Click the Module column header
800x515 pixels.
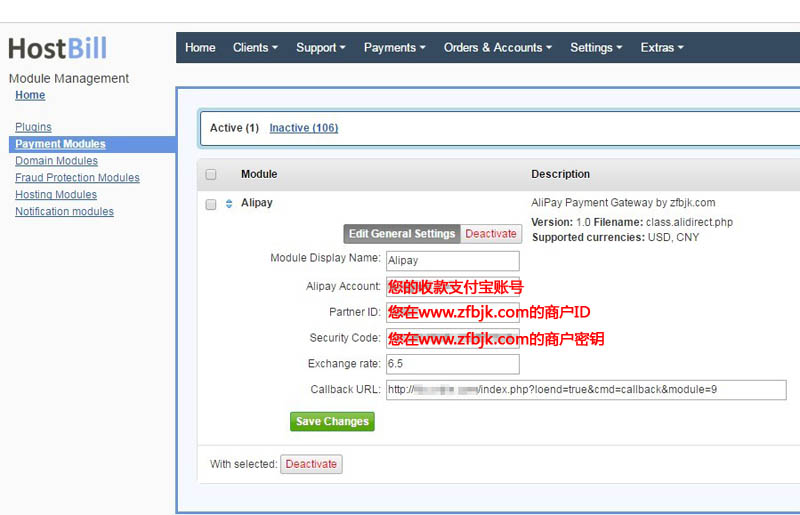[259, 174]
